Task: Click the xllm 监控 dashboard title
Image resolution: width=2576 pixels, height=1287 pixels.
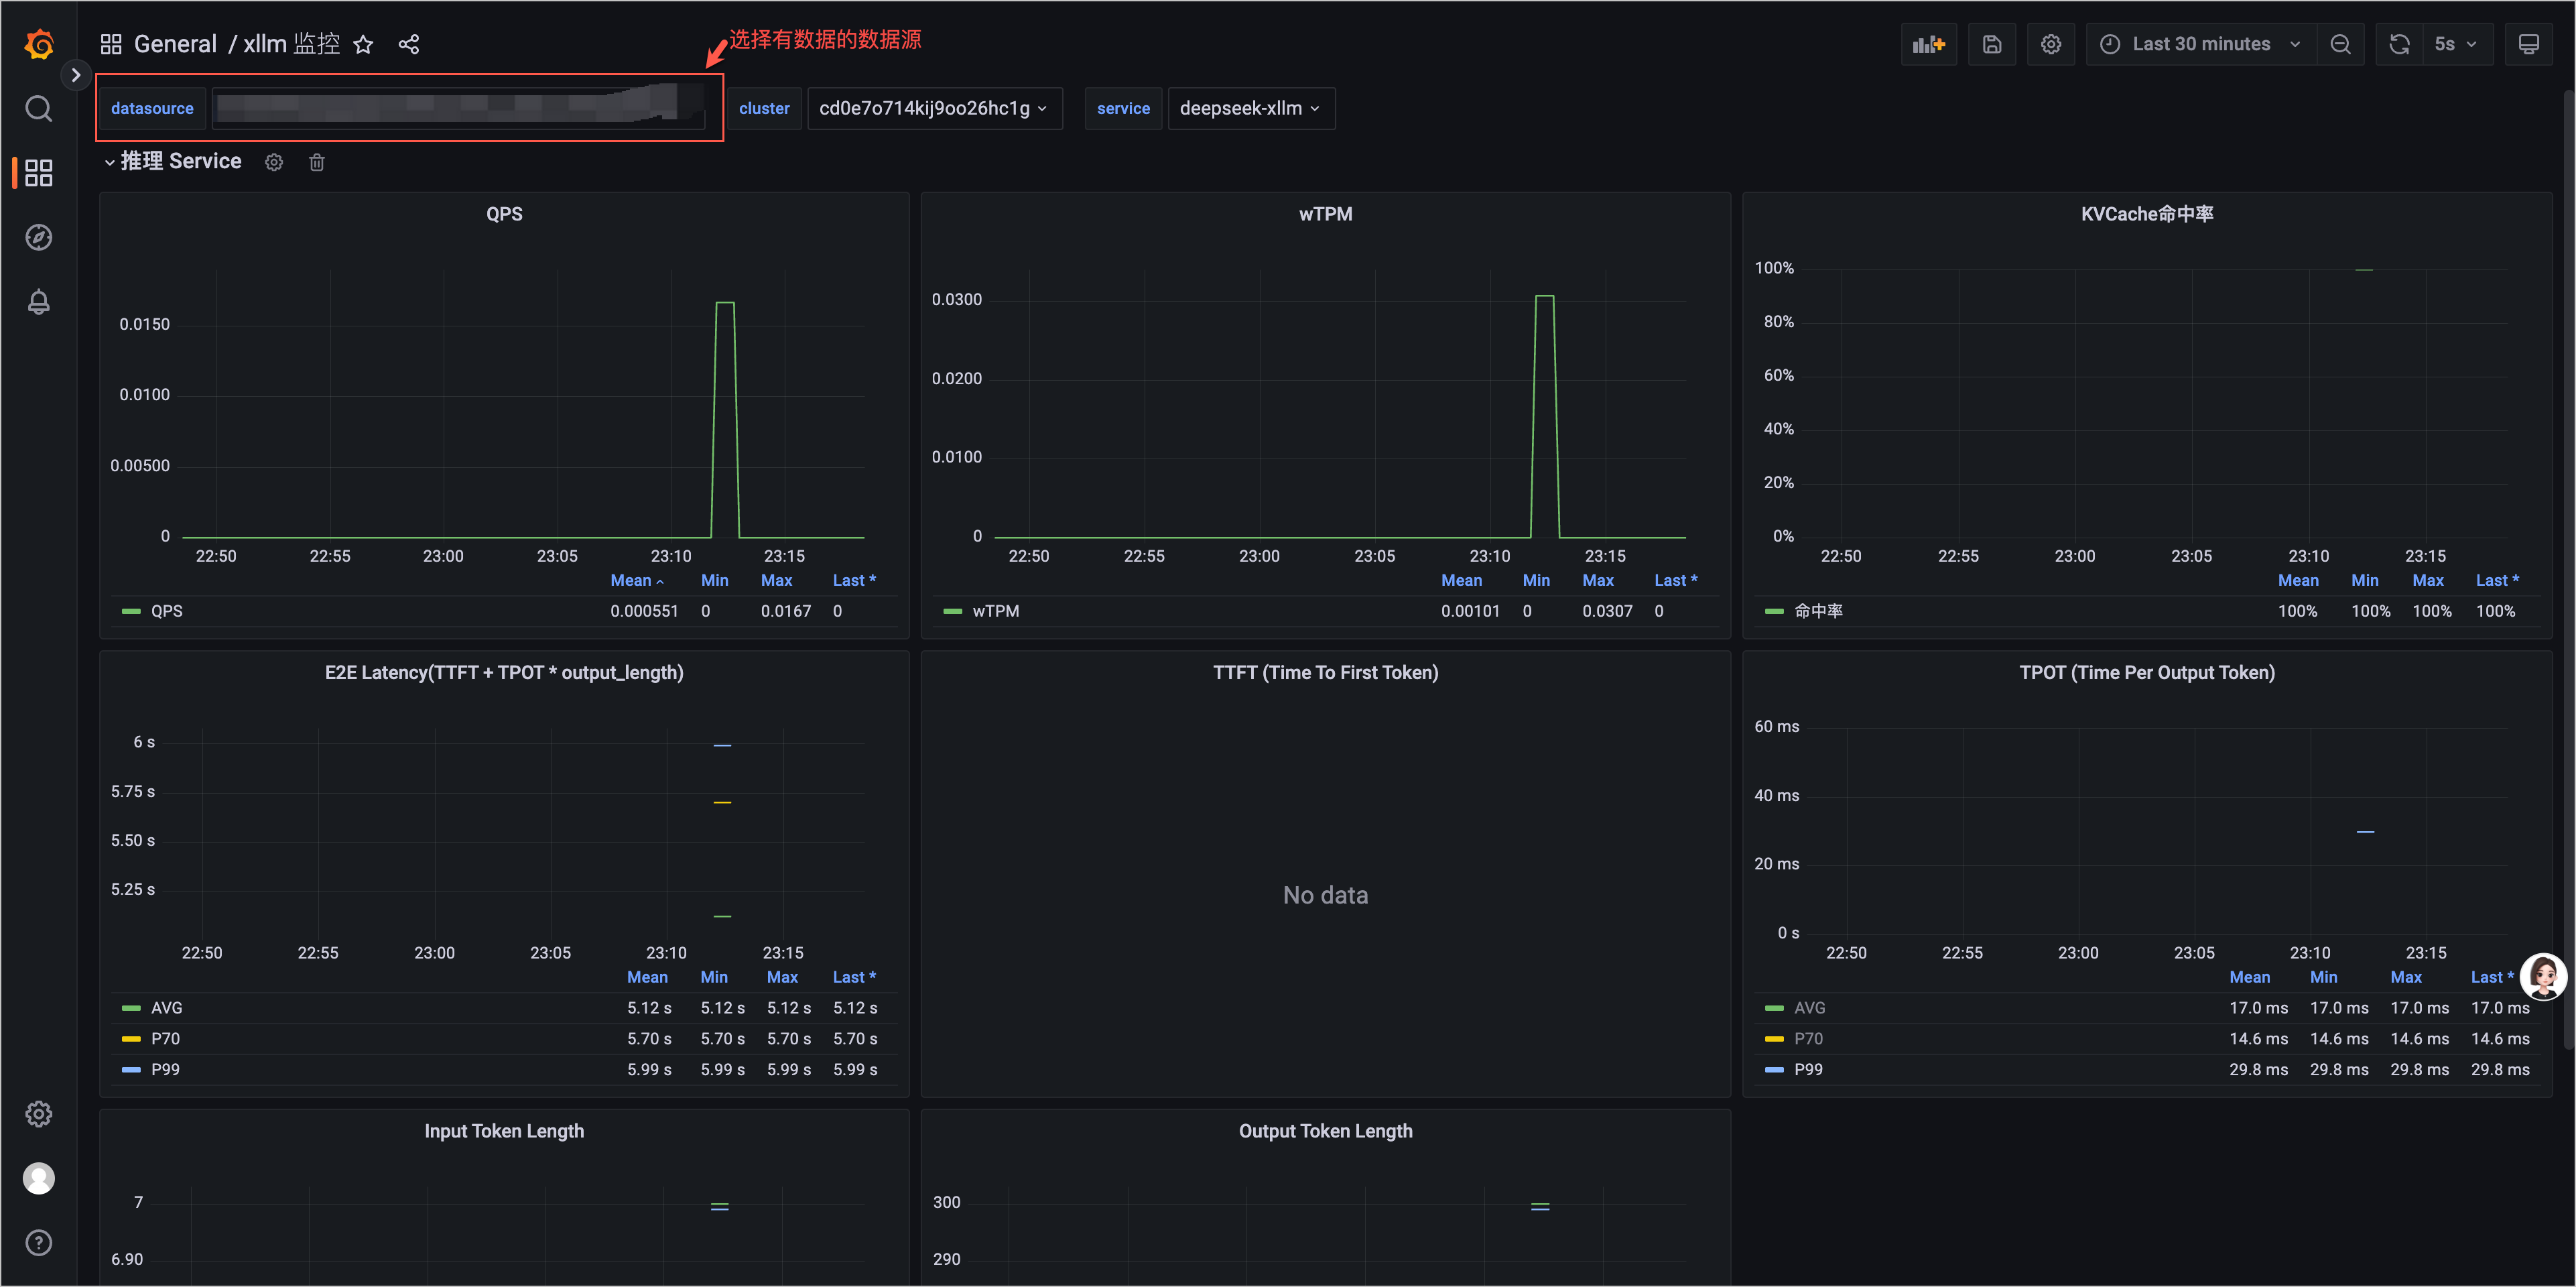Action: tap(292, 44)
